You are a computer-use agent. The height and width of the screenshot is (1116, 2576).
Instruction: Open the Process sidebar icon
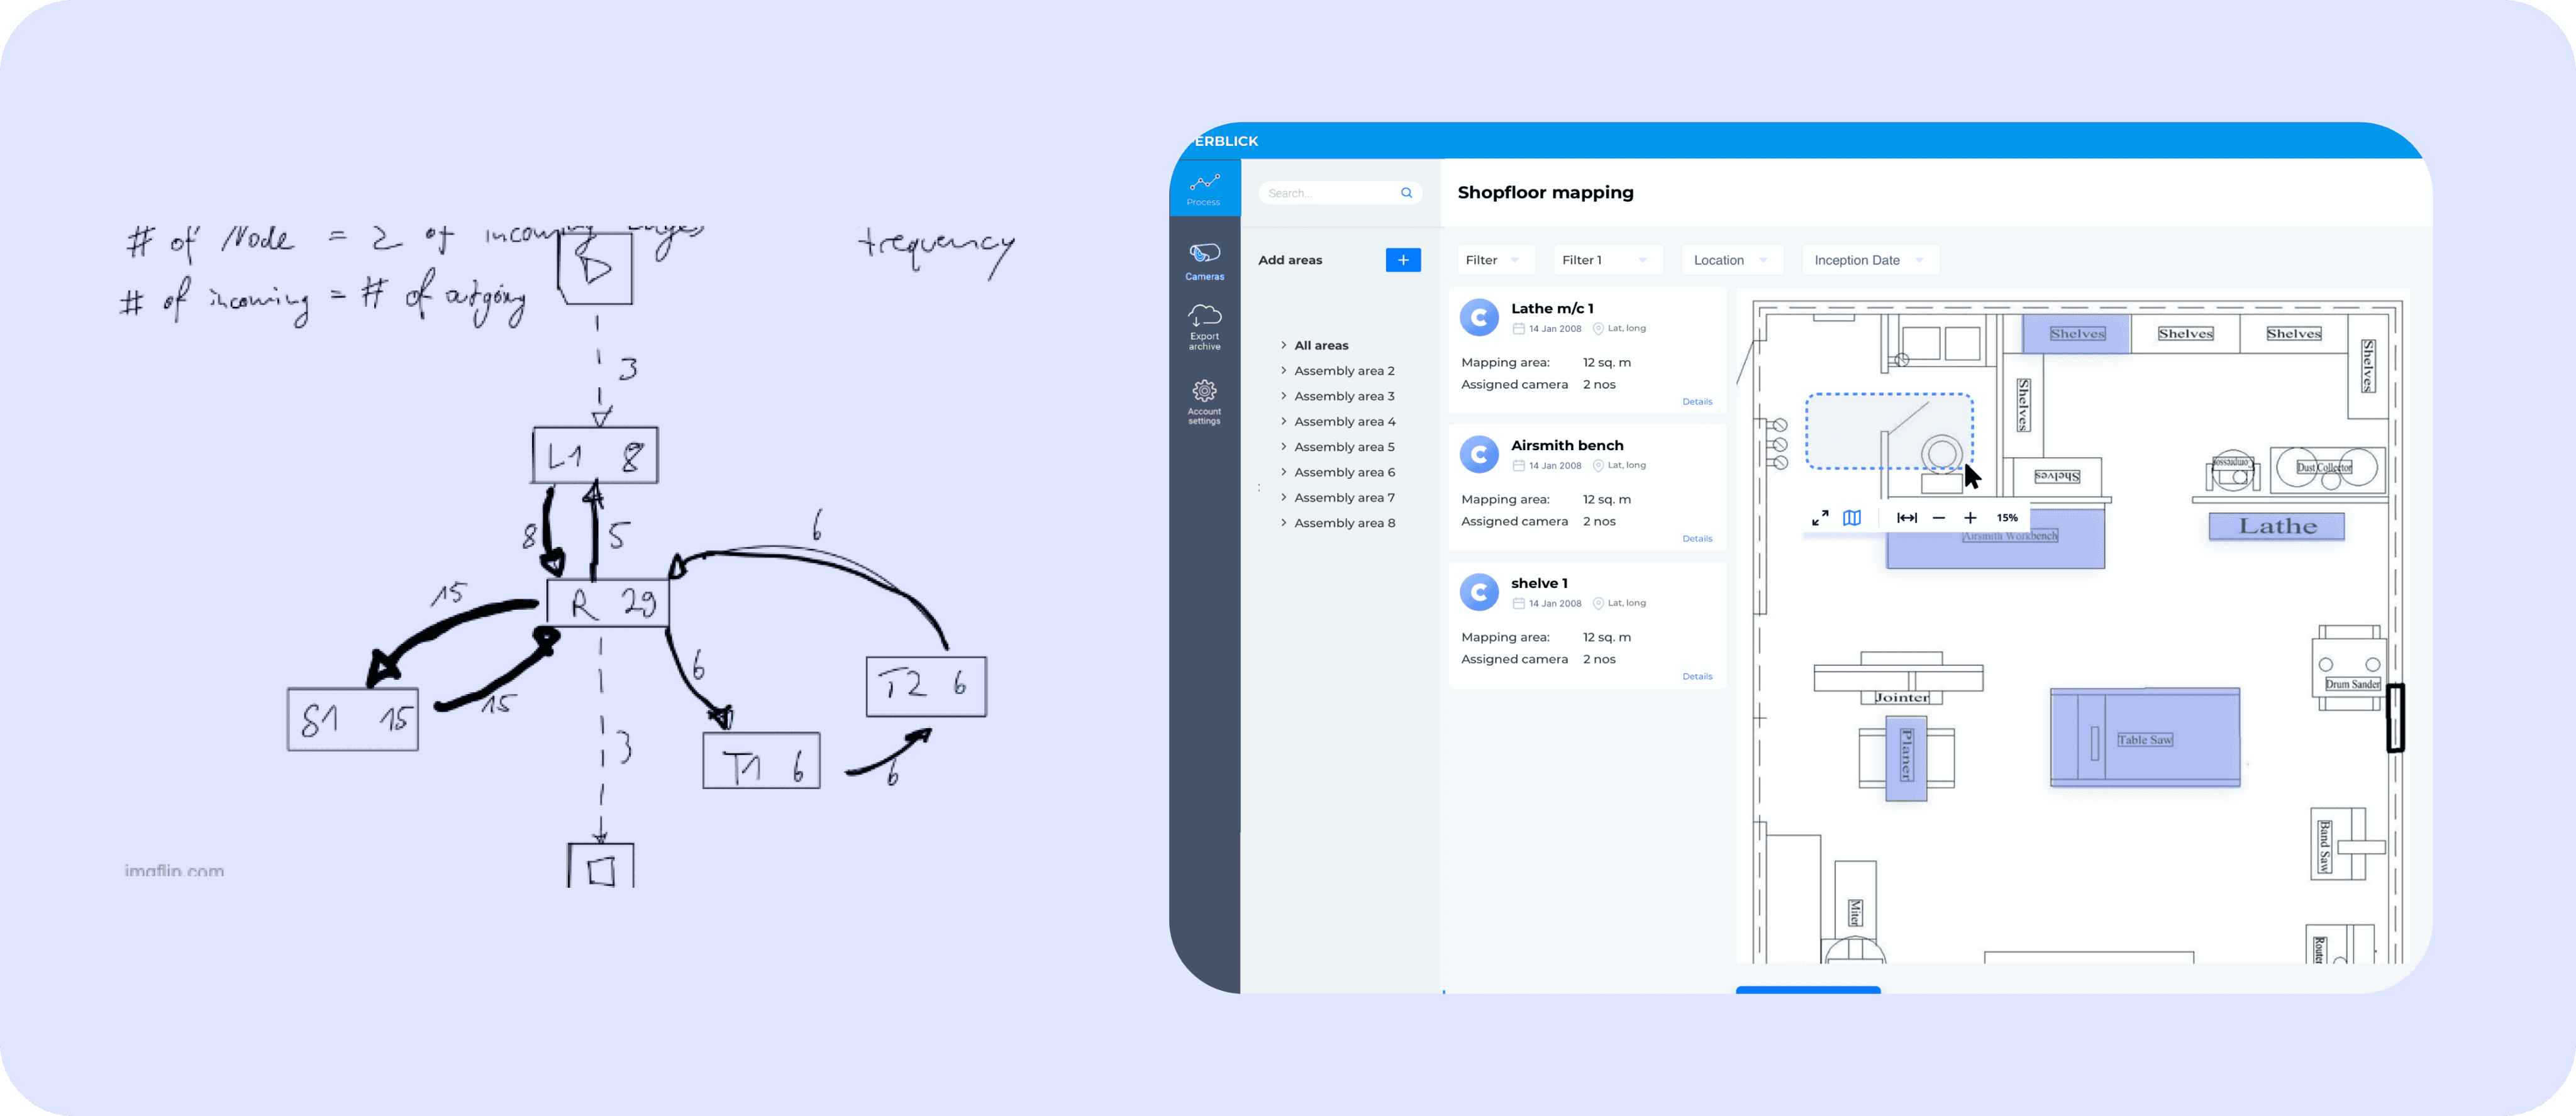click(1204, 187)
